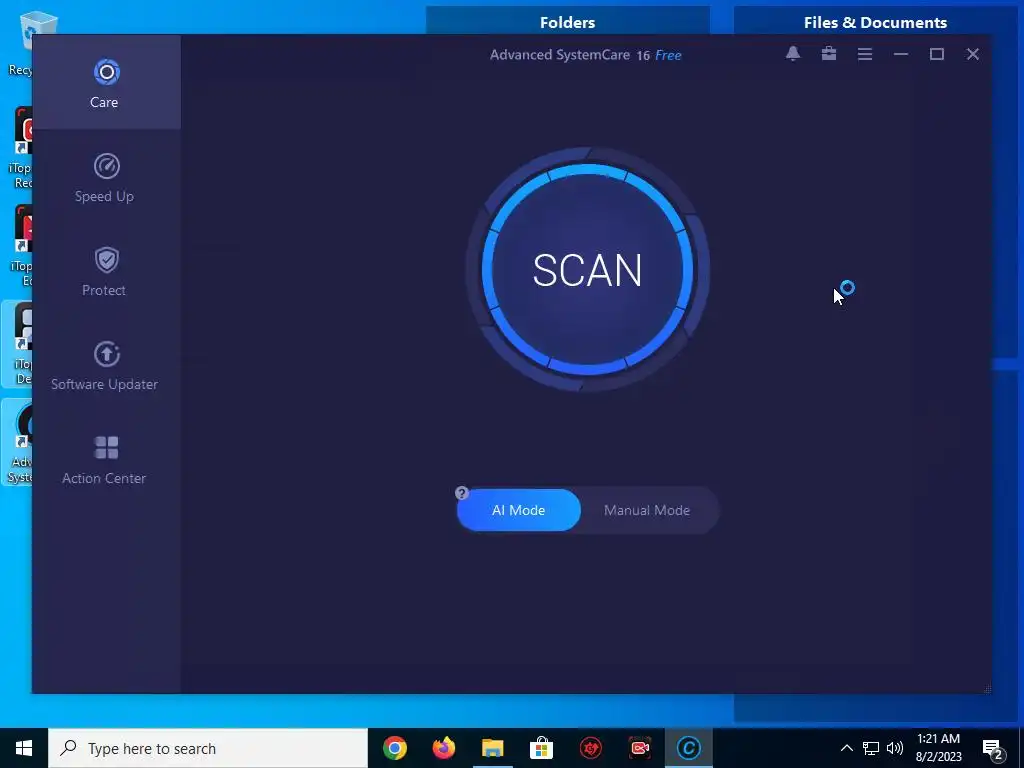This screenshot has width=1024, height=768.
Task: Open the volume tray icon
Action: (x=895, y=748)
